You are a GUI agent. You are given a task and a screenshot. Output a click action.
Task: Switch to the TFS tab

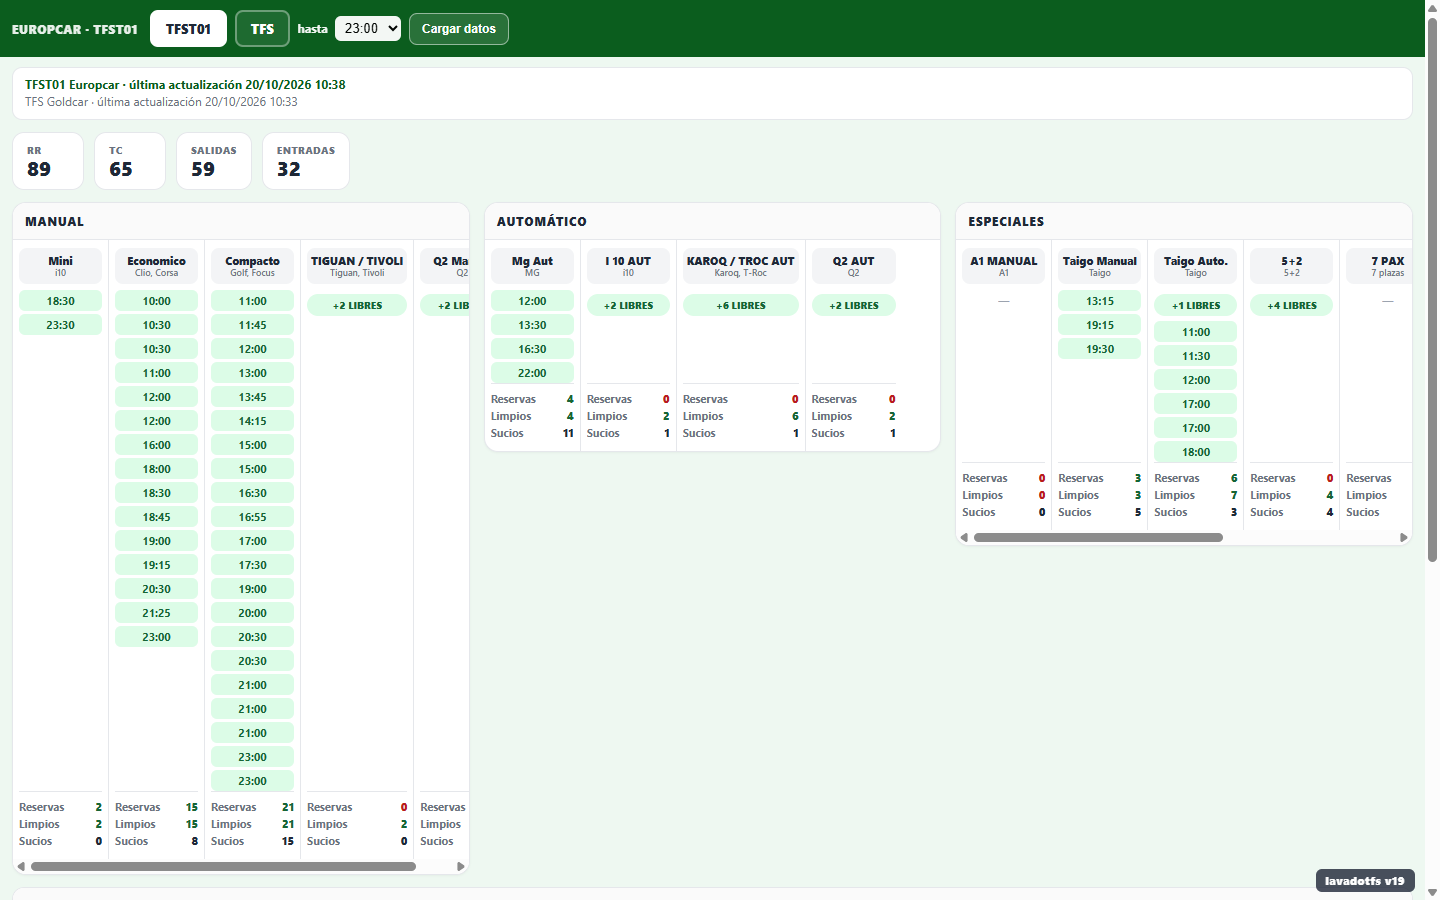point(262,29)
